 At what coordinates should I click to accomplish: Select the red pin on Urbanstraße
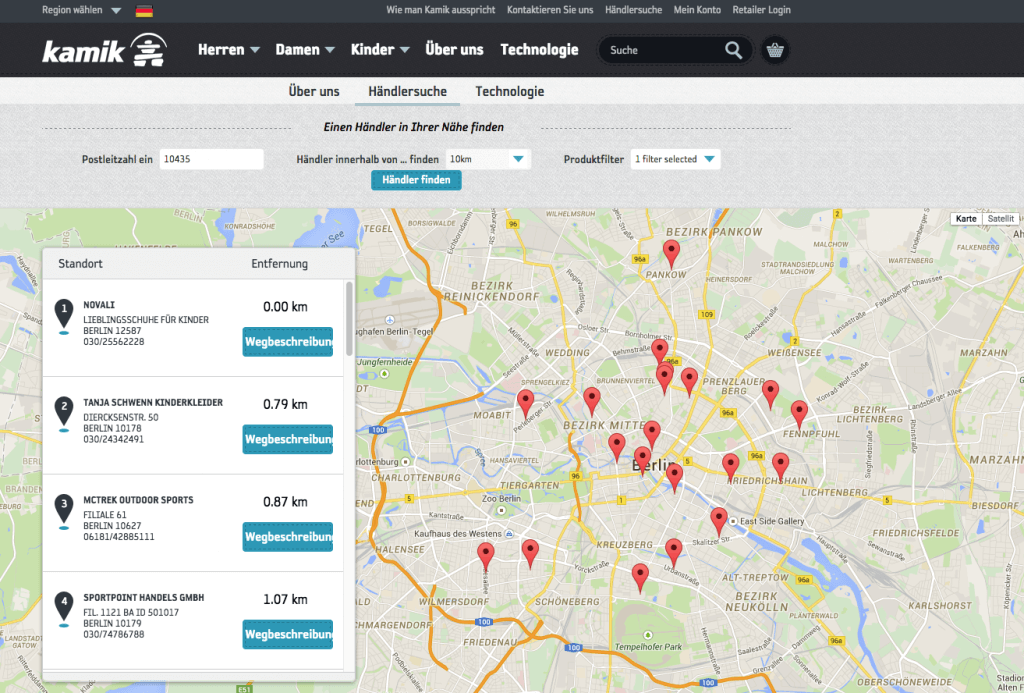click(674, 553)
